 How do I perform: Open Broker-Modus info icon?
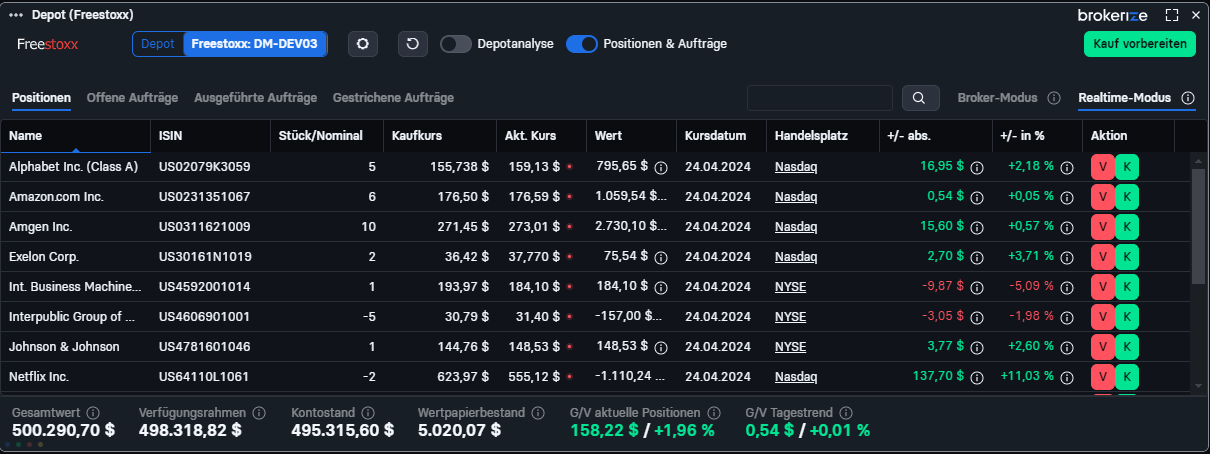coord(1053,98)
